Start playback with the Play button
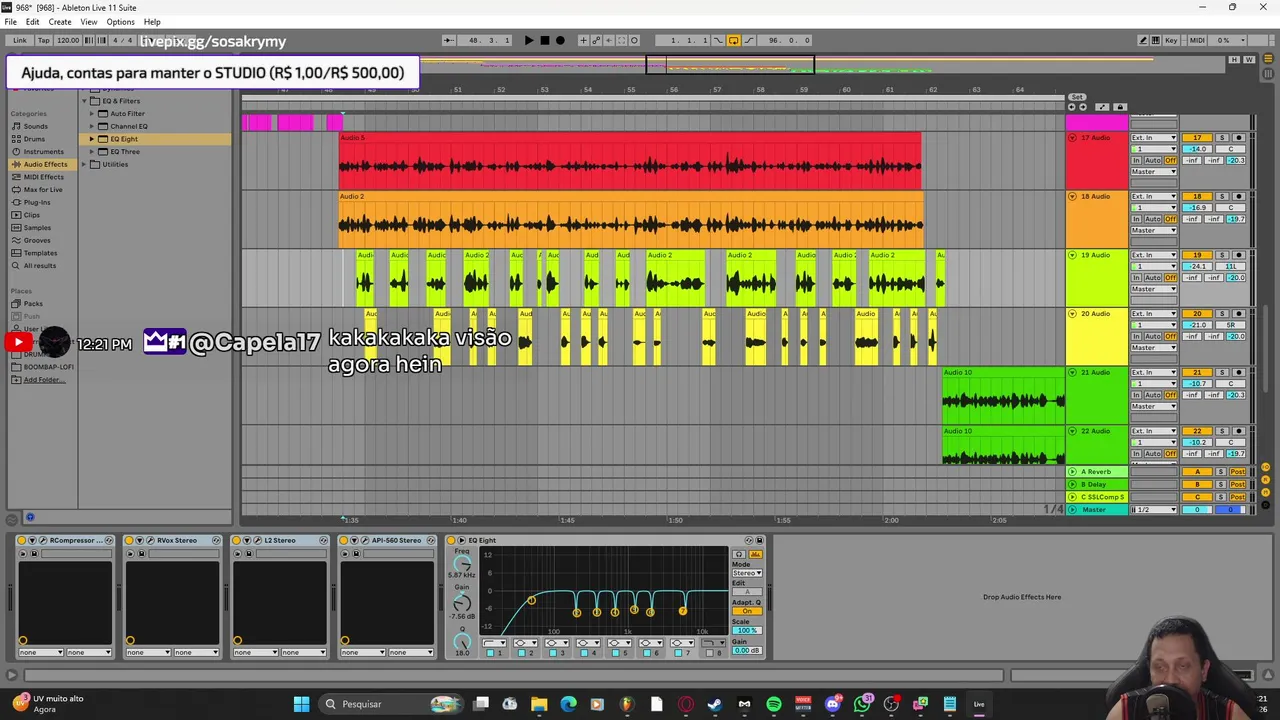Screen dimensions: 1280x720 pyautogui.click(x=529, y=40)
